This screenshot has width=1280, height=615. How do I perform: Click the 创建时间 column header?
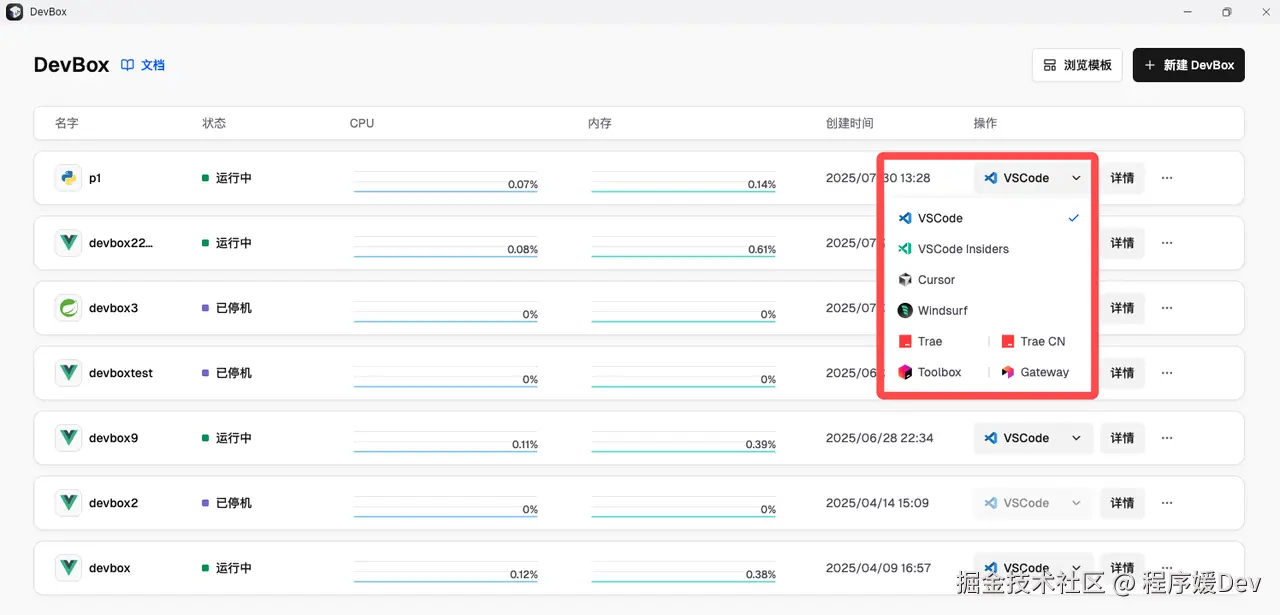click(850, 123)
